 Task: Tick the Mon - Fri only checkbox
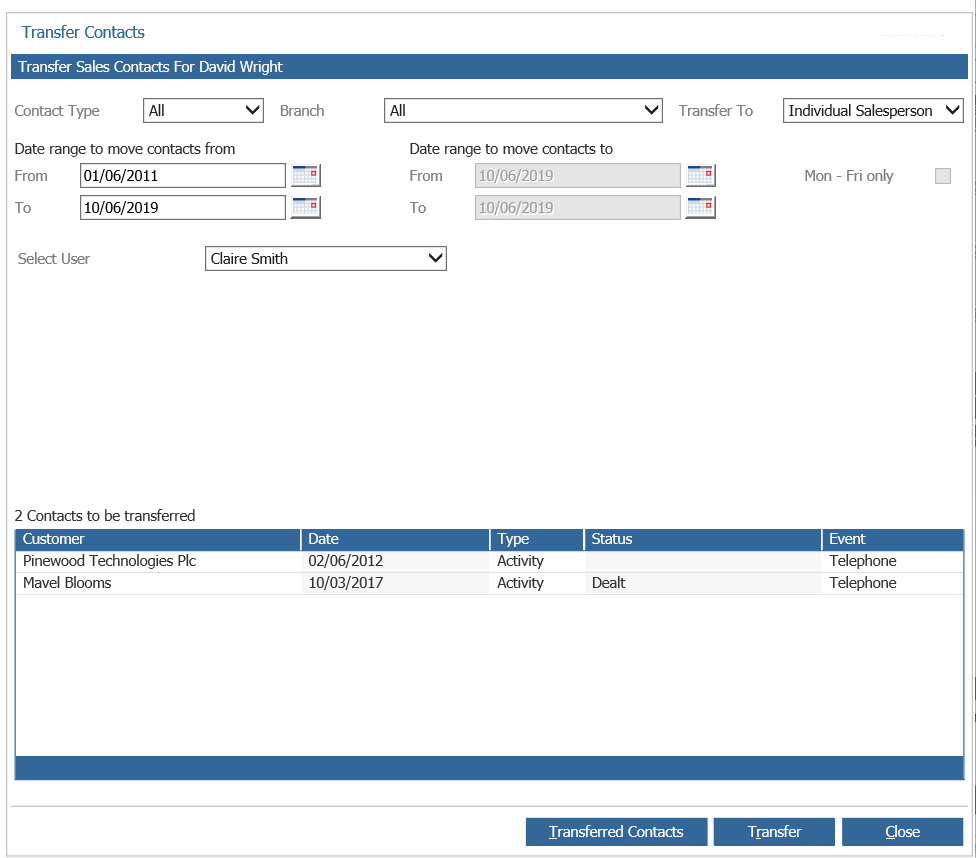pos(942,176)
